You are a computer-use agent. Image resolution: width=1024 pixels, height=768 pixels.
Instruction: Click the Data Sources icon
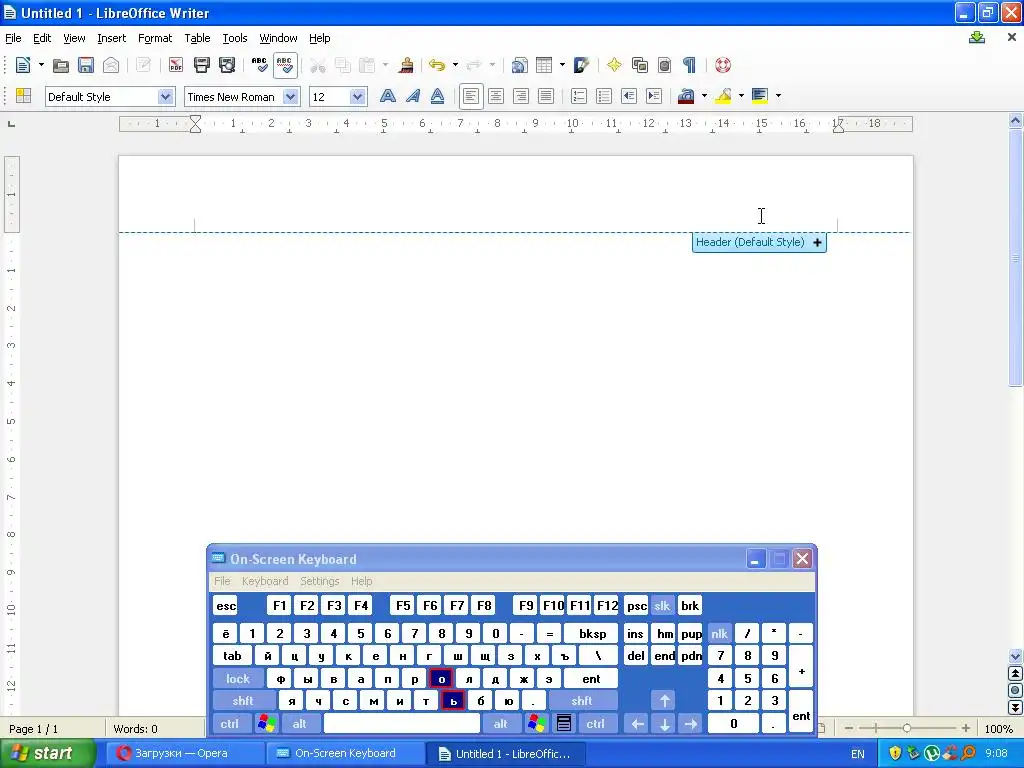point(664,65)
